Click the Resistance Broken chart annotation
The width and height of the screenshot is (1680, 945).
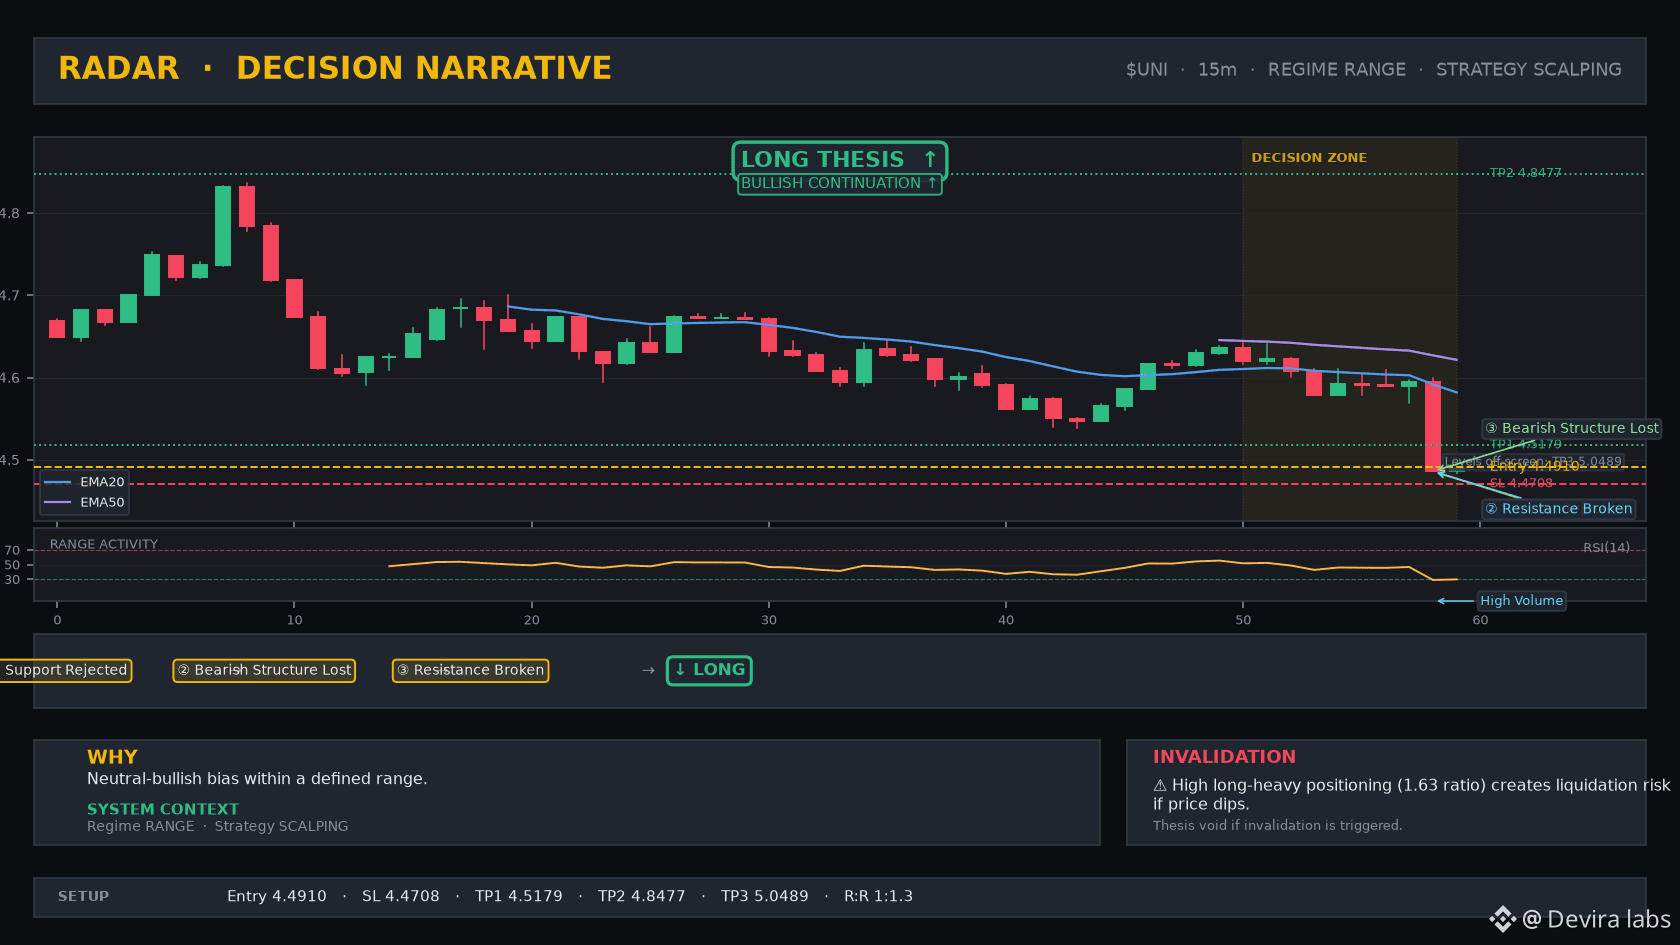[x=1558, y=509]
